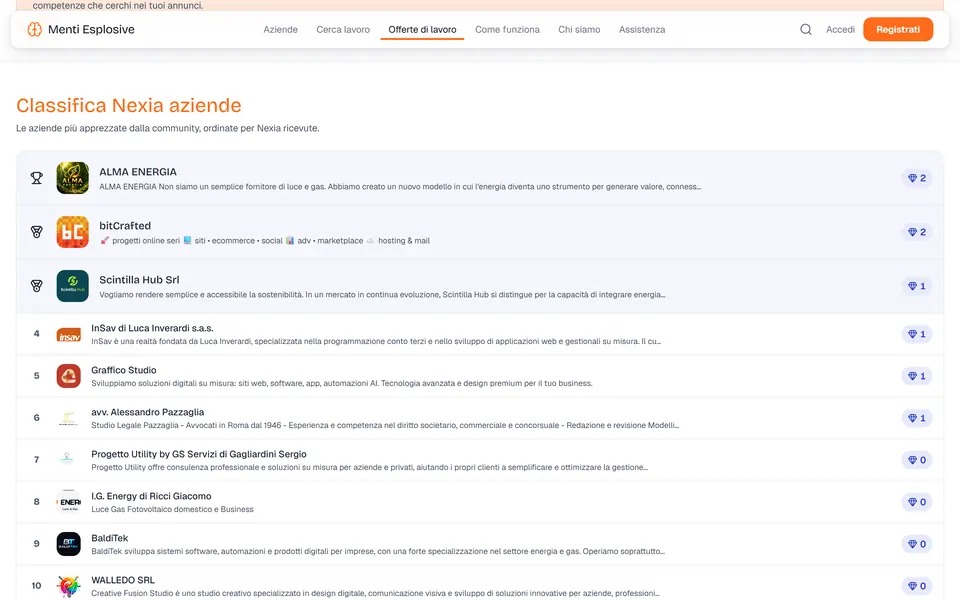Click the Nexia gem badge for Scintilla Hub

[x=917, y=286]
